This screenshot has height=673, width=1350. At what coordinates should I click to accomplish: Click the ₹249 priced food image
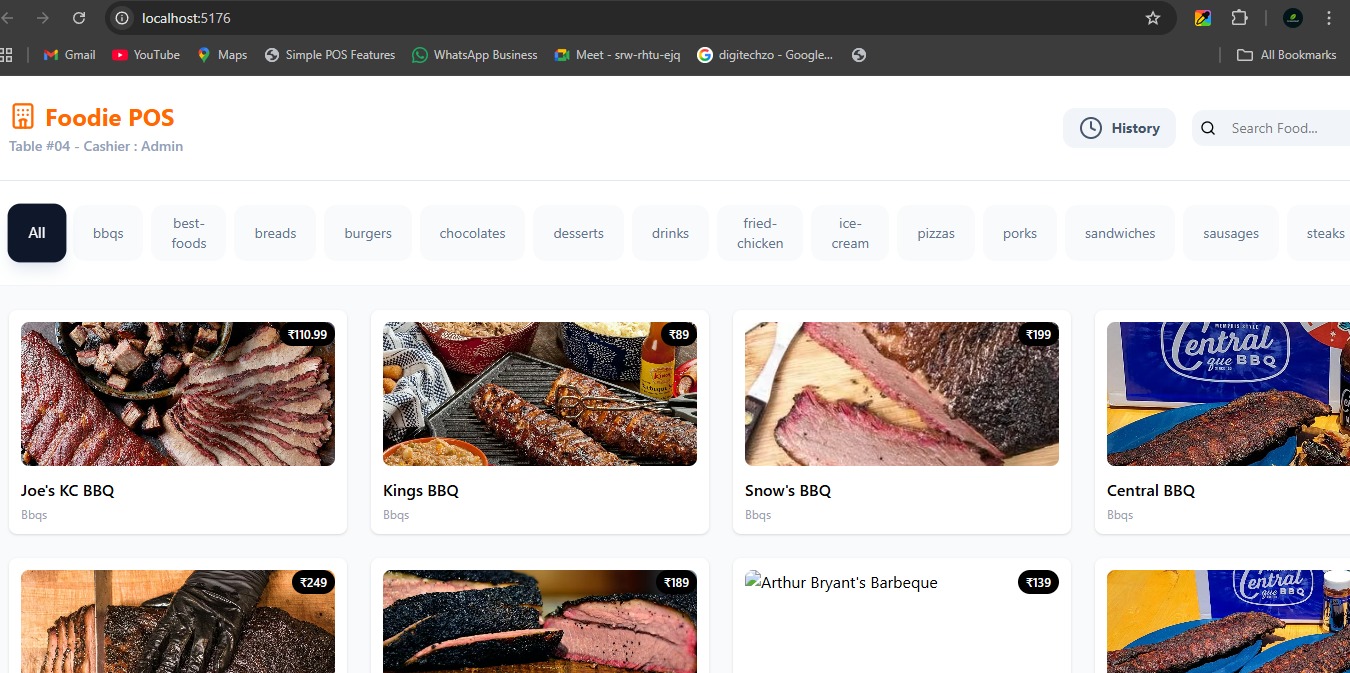pyautogui.click(x=178, y=621)
